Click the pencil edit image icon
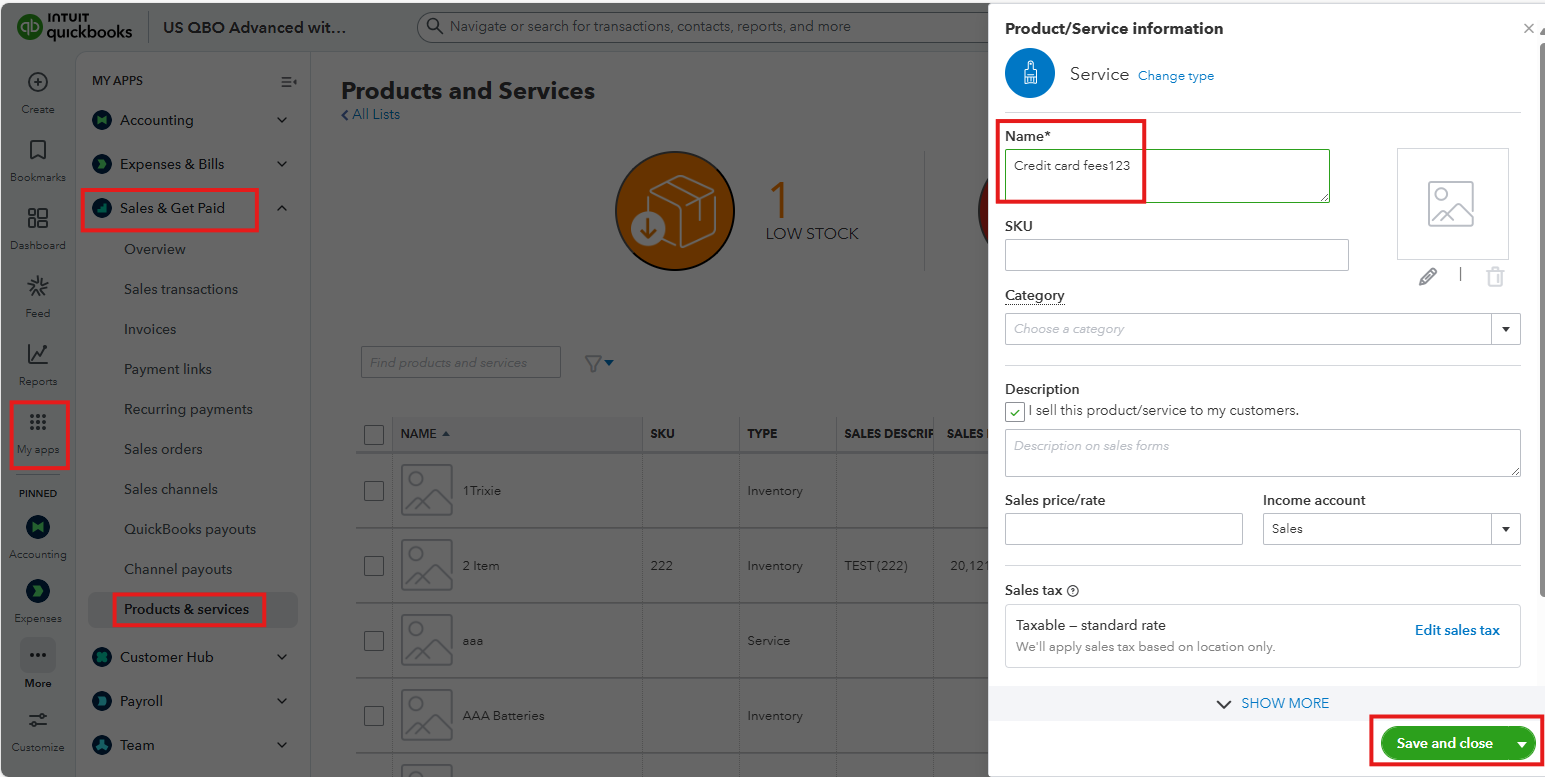Image resolution: width=1545 pixels, height=777 pixels. tap(1428, 277)
